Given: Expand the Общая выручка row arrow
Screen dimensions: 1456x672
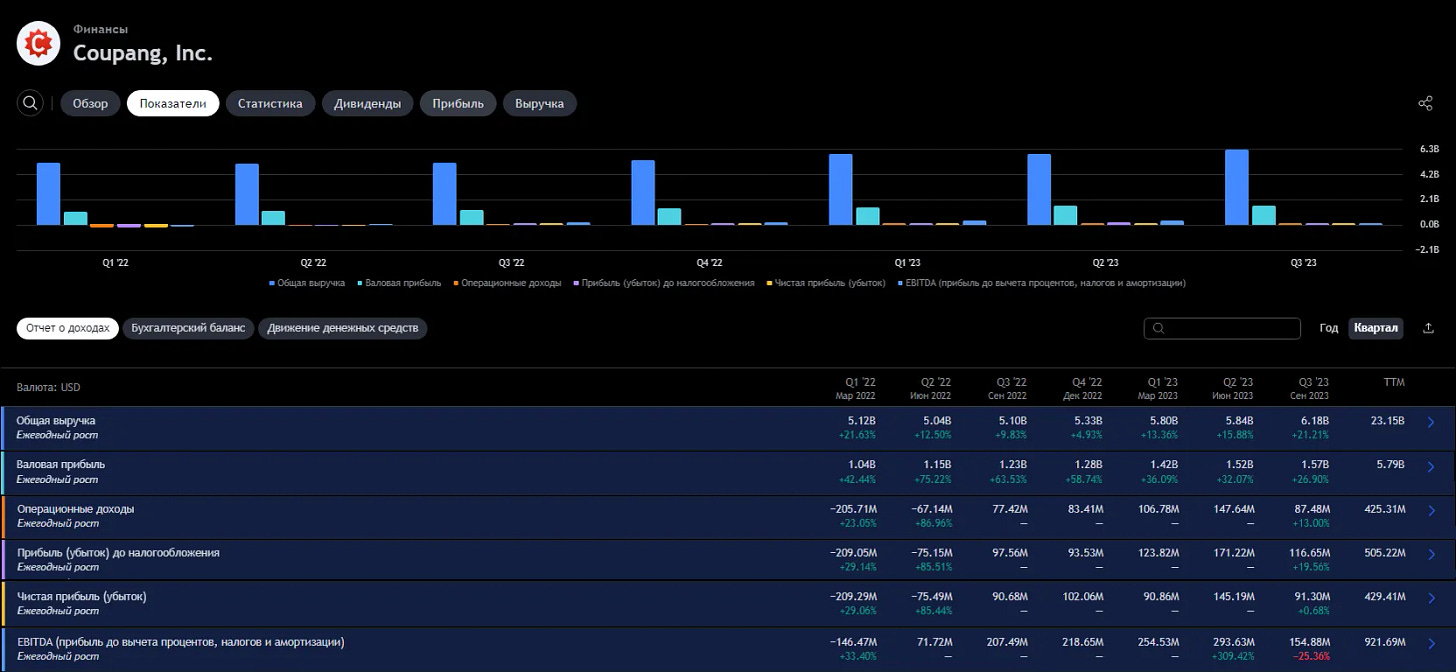Looking at the screenshot, I should click(x=1430, y=422).
